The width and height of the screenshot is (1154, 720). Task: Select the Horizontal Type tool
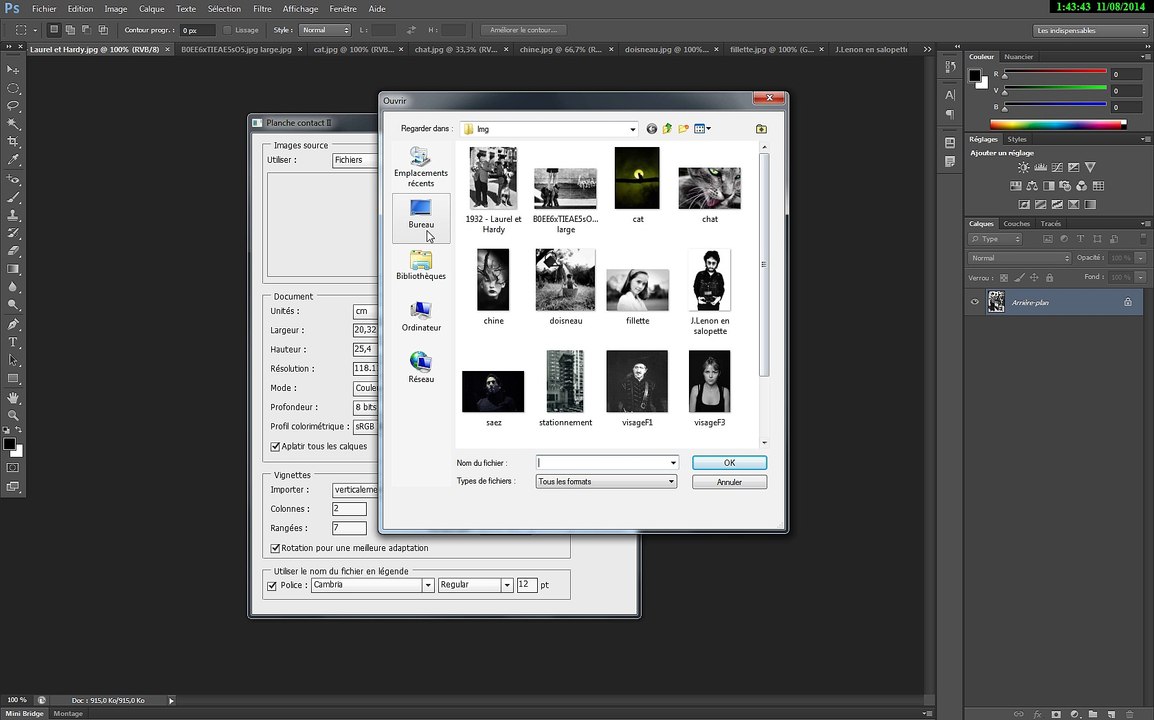[x=13, y=342]
